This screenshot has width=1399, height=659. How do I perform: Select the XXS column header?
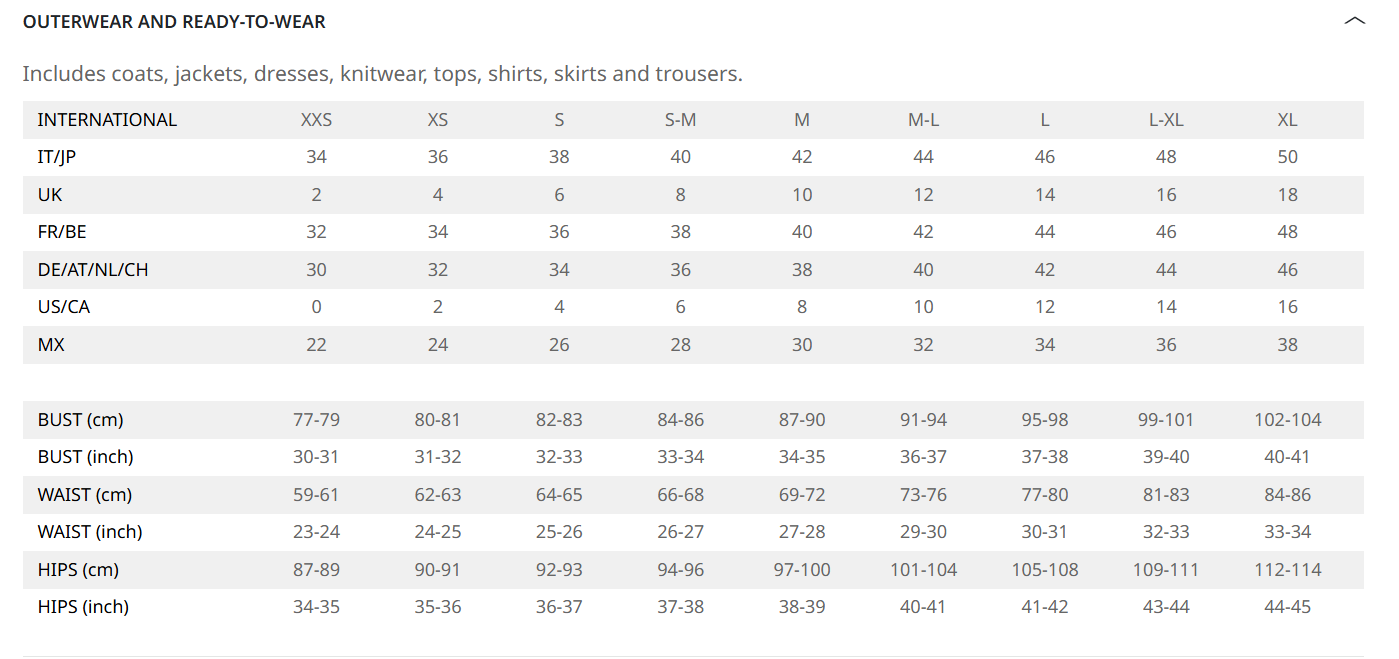(316, 120)
